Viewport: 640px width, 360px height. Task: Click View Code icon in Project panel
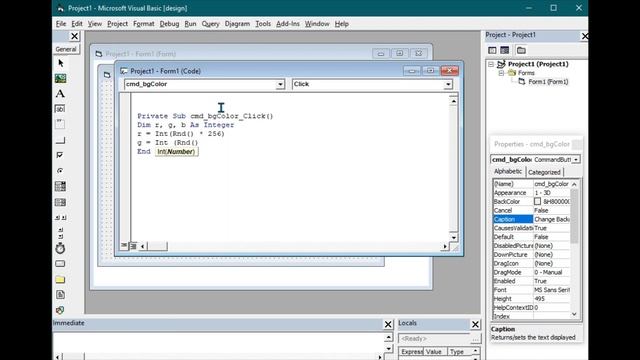[x=492, y=50]
